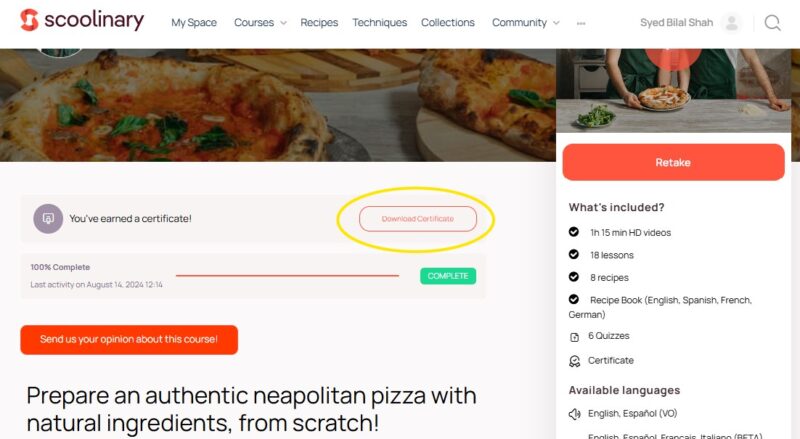Image resolution: width=800 pixels, height=439 pixels.
Task: Open the more options ellipsis menu
Action: (582, 23)
